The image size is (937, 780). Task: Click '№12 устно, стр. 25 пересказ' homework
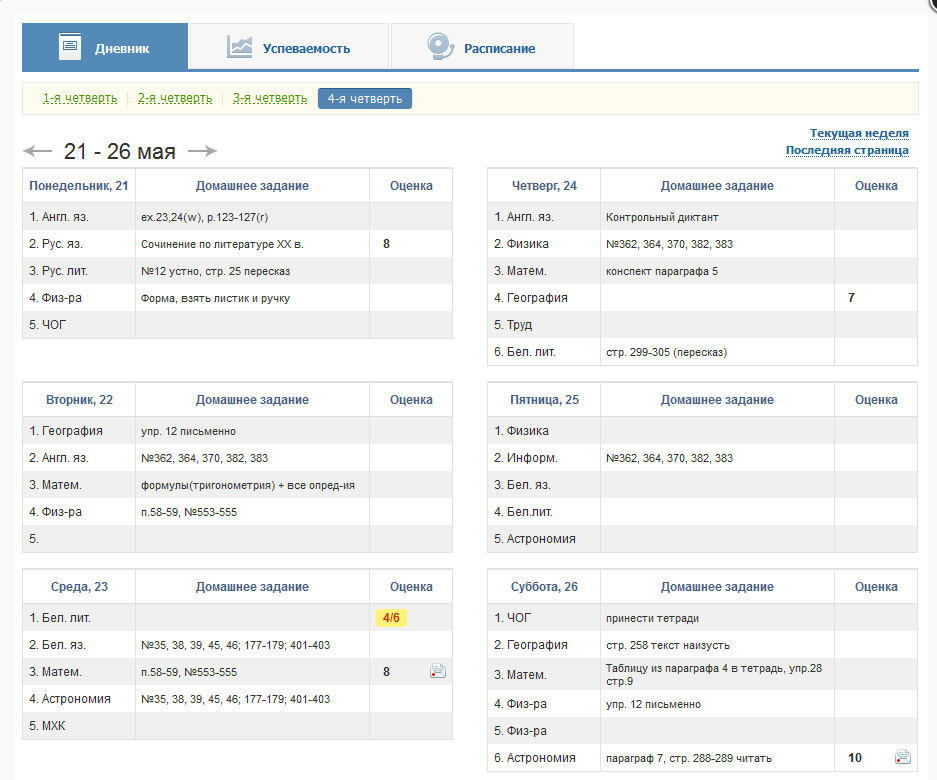tap(215, 271)
